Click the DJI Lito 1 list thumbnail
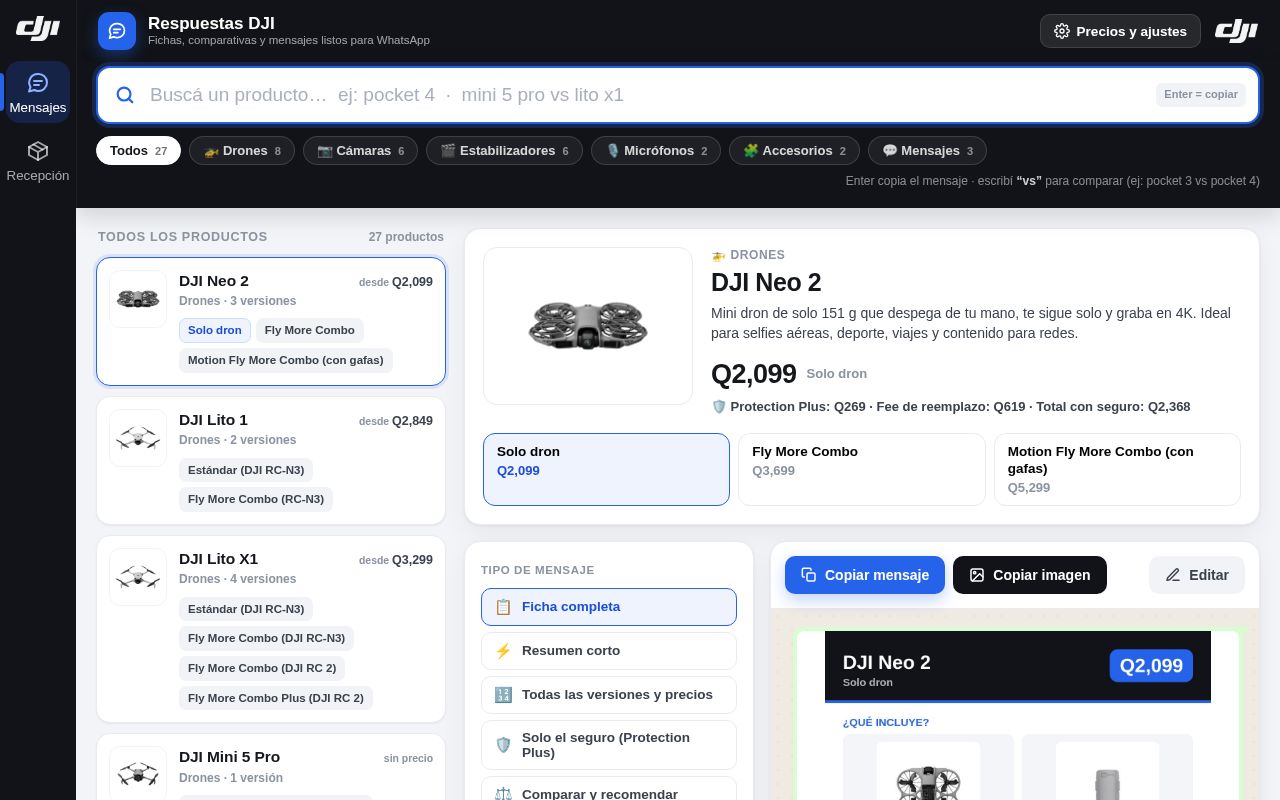 pos(138,438)
